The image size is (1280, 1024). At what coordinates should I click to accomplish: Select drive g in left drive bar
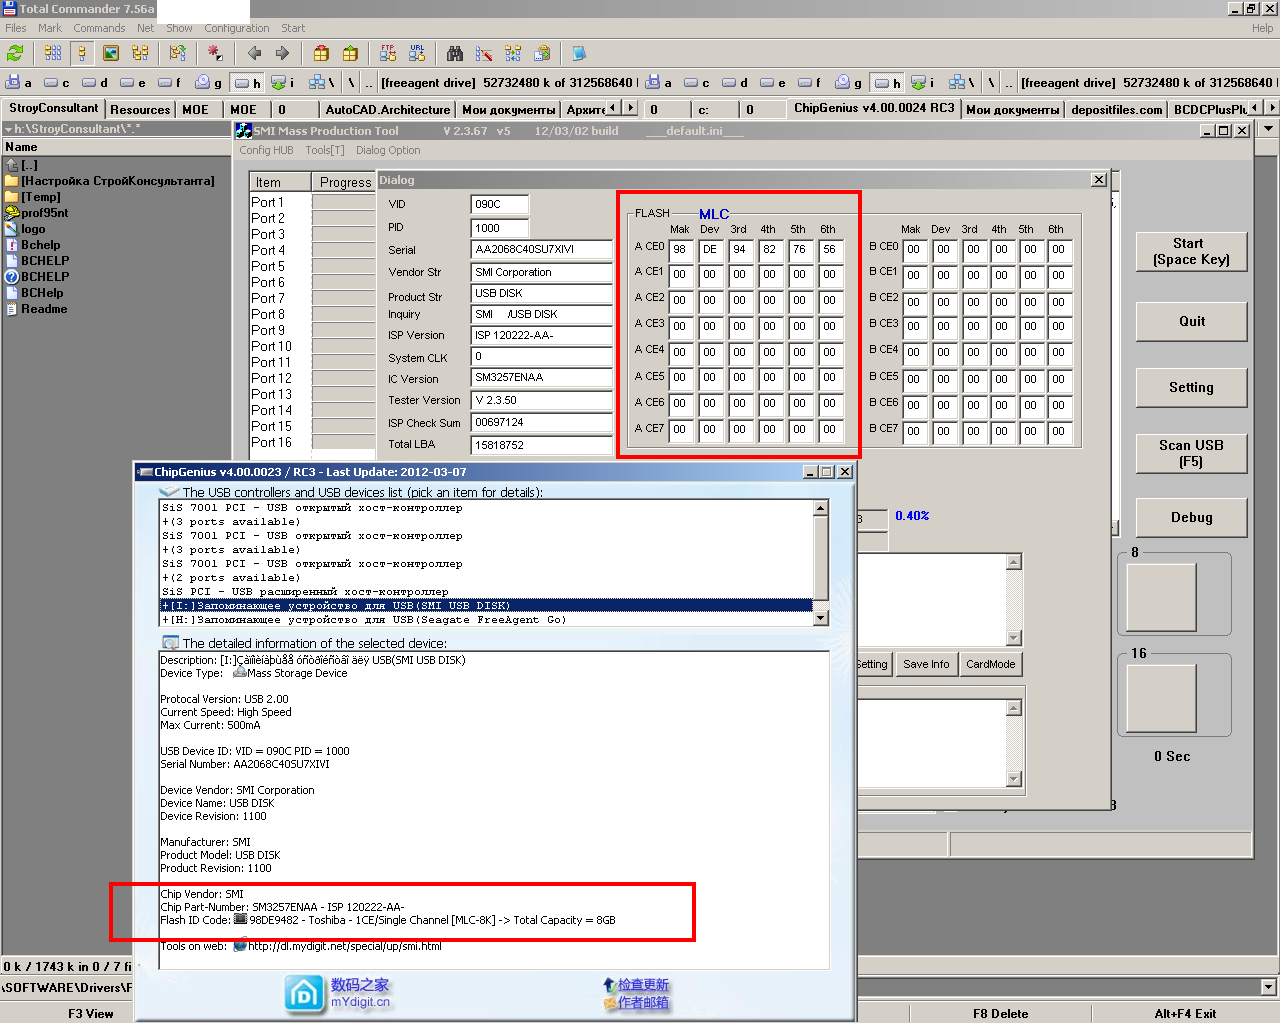tap(208, 82)
